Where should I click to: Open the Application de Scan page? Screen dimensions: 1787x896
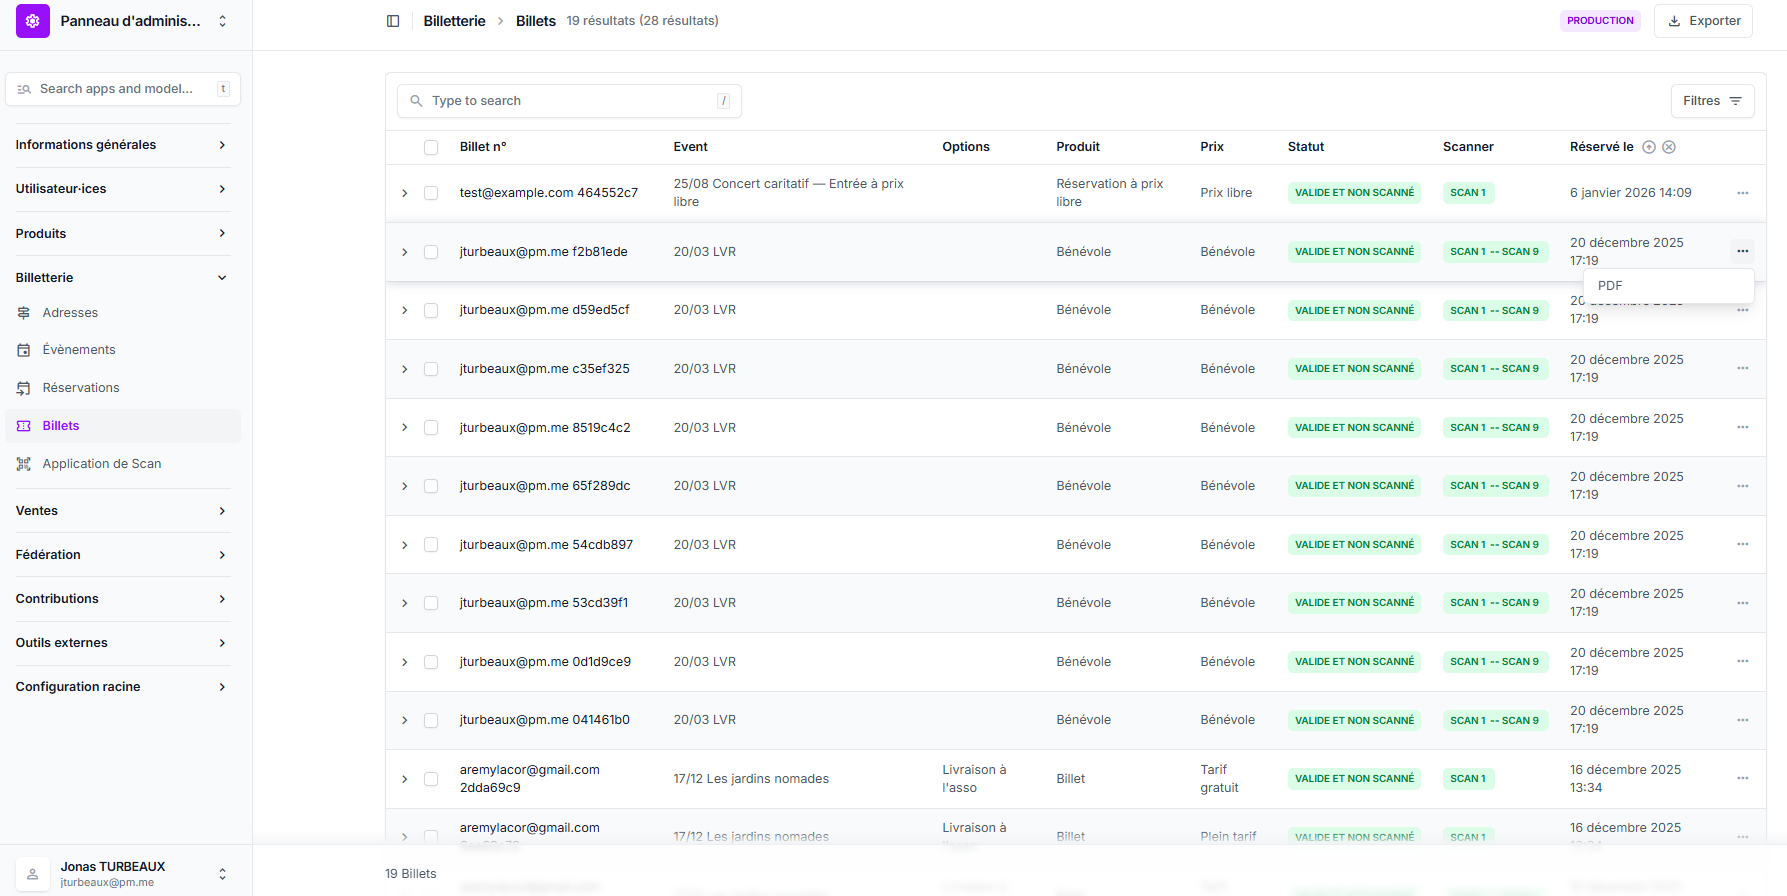[101, 464]
